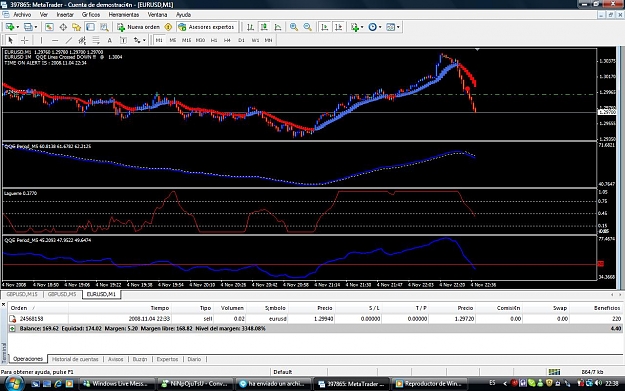Open the Navigator panel star-folder icon
The height and width of the screenshot is (391, 625).
click(x=77, y=27)
